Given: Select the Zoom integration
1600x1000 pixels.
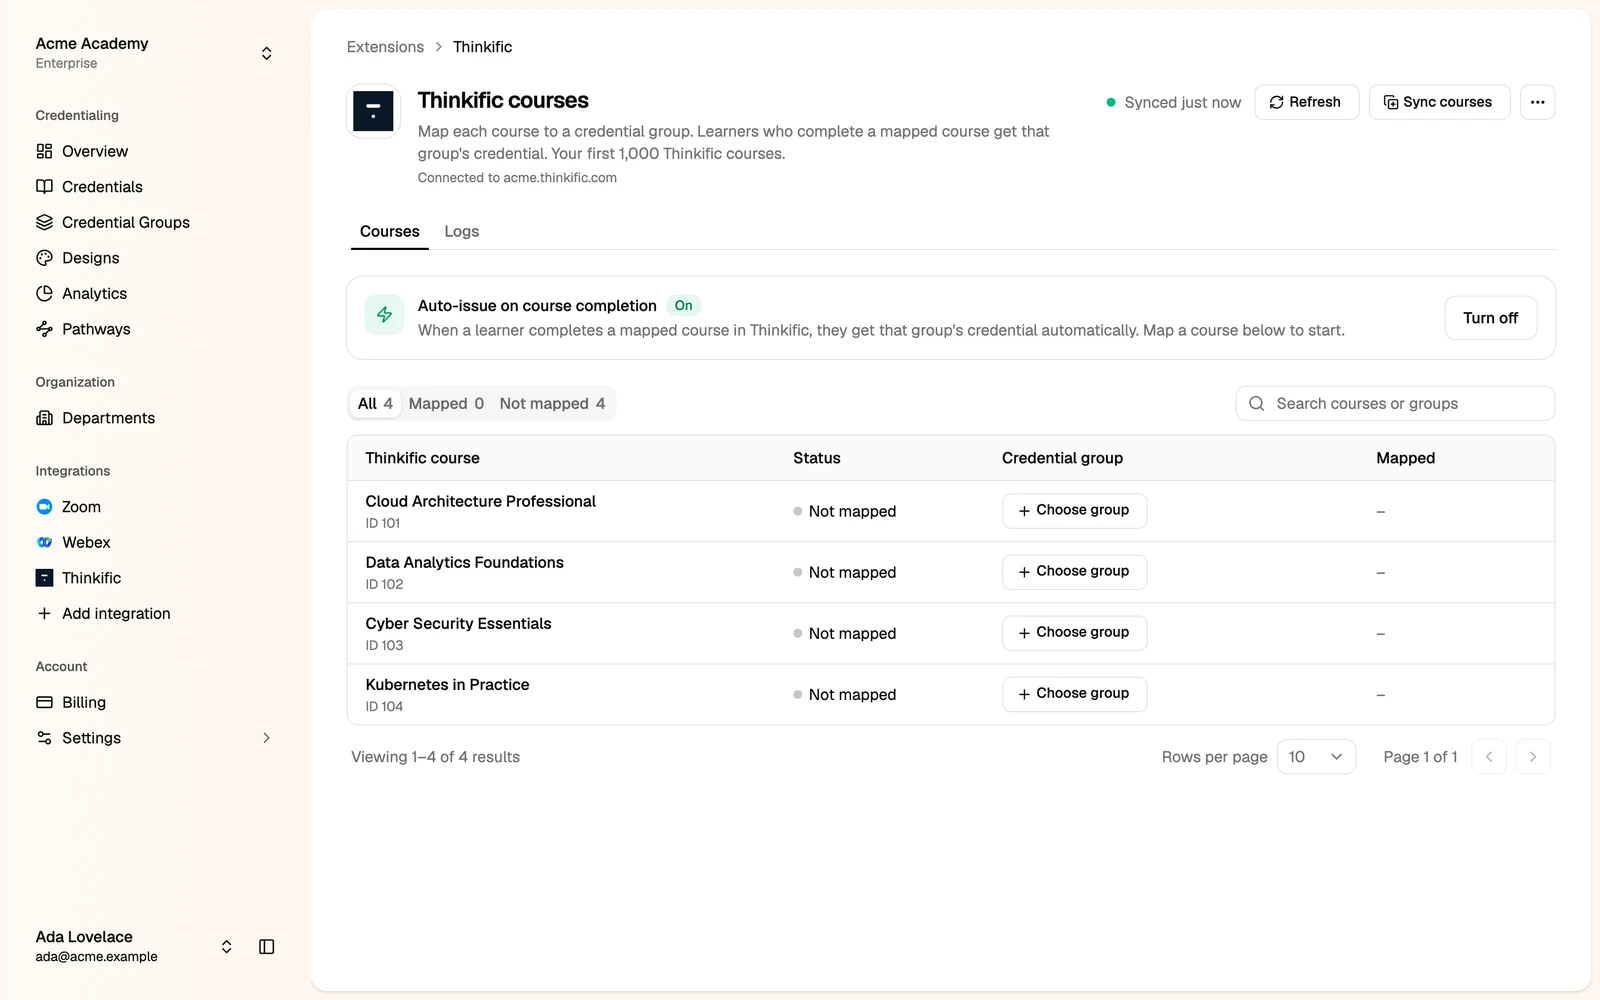Looking at the screenshot, I should [x=68, y=507].
